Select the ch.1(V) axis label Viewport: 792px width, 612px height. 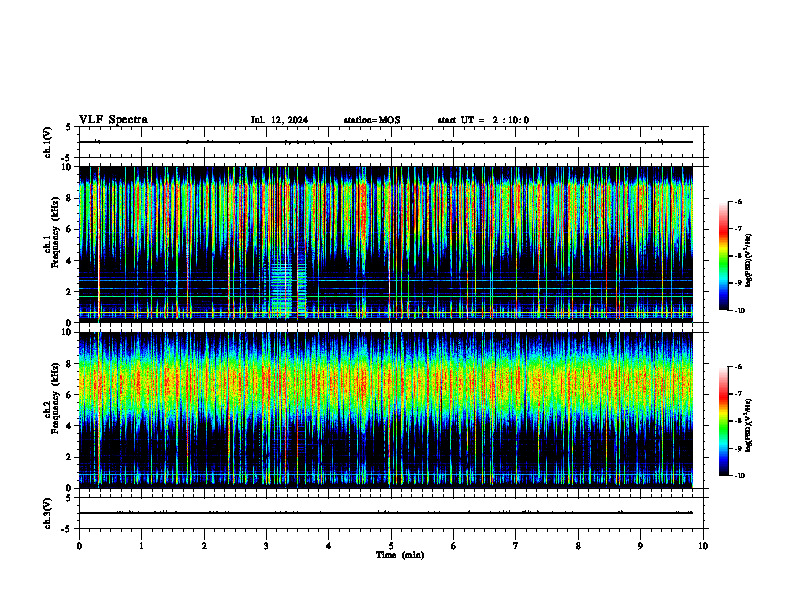48,142
